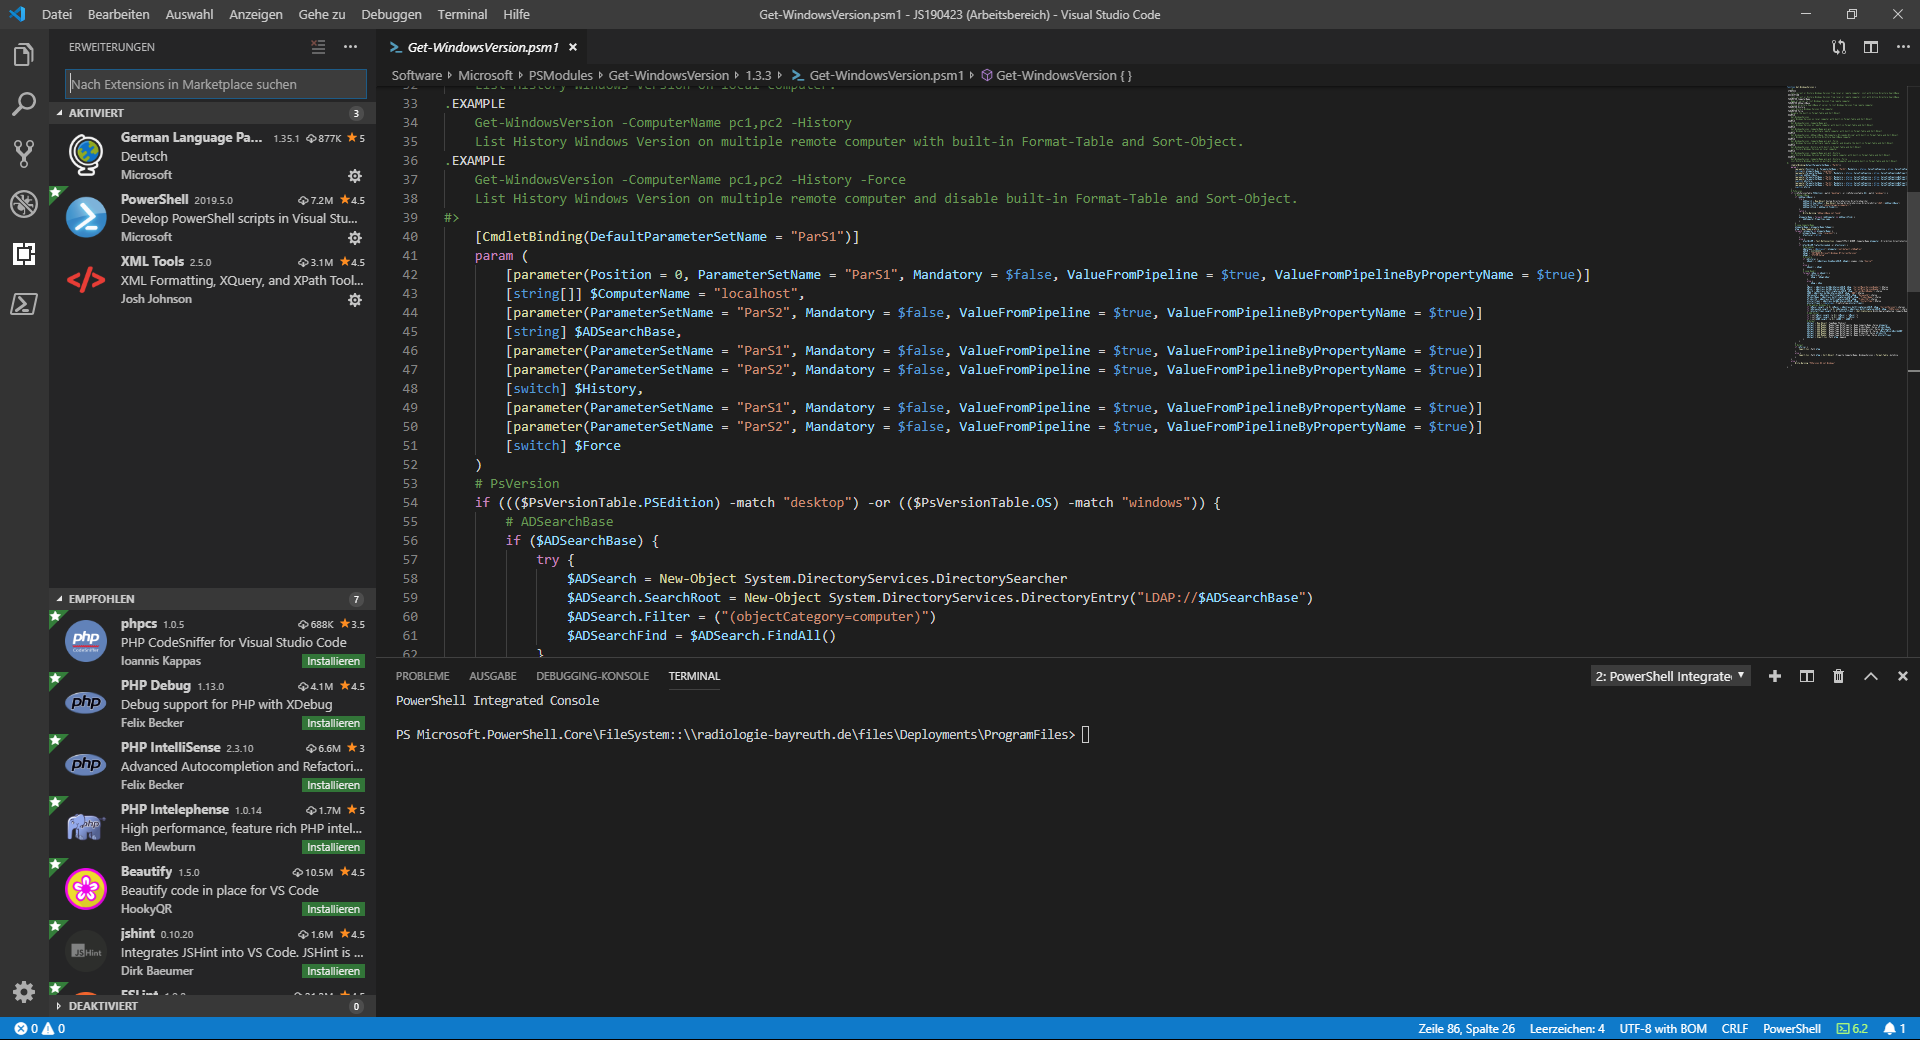Install the Beautify extension
This screenshot has width=1920, height=1040.
click(333, 909)
